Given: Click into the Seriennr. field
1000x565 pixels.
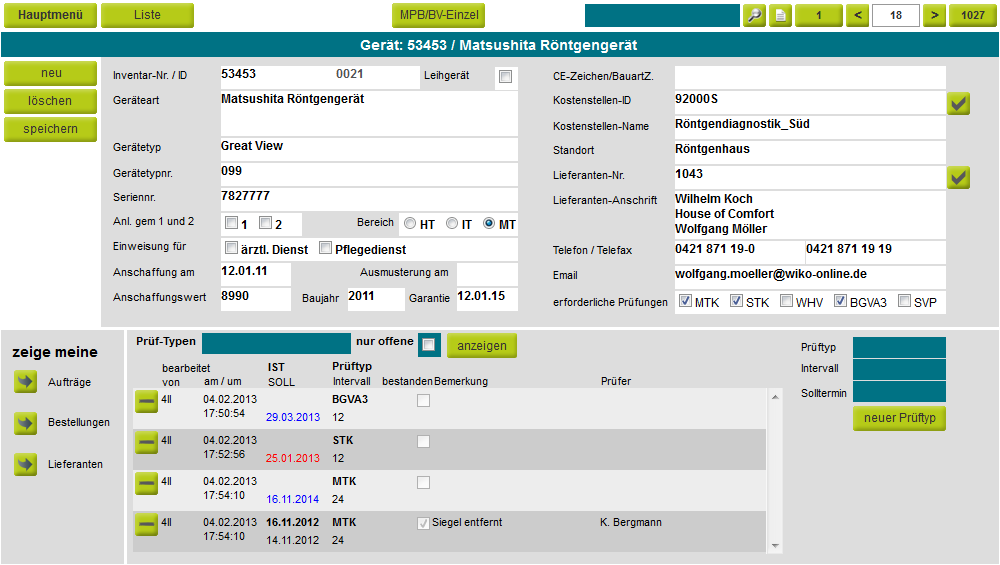Looking at the screenshot, I should coord(368,199).
